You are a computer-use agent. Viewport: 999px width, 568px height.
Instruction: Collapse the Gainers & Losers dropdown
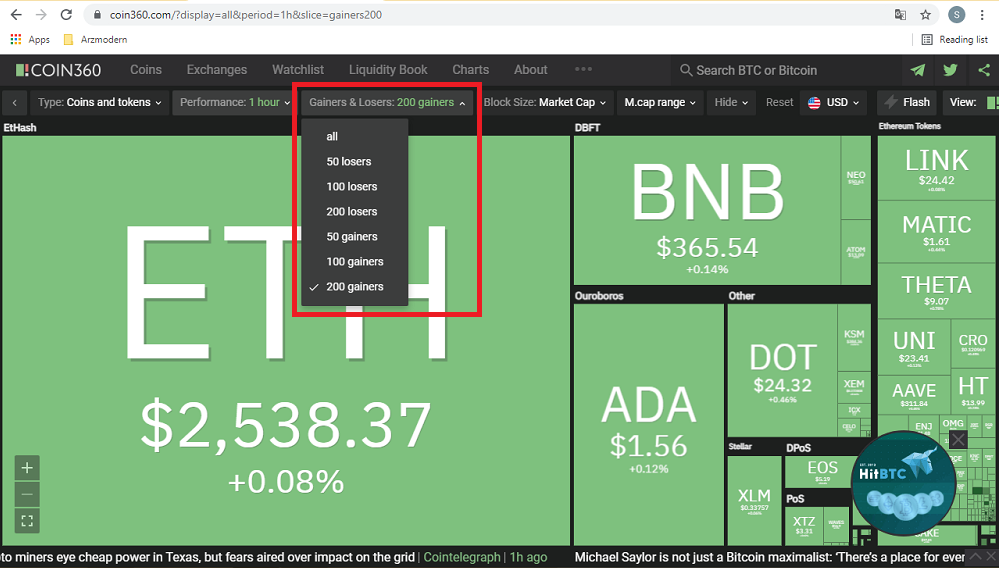tap(387, 103)
